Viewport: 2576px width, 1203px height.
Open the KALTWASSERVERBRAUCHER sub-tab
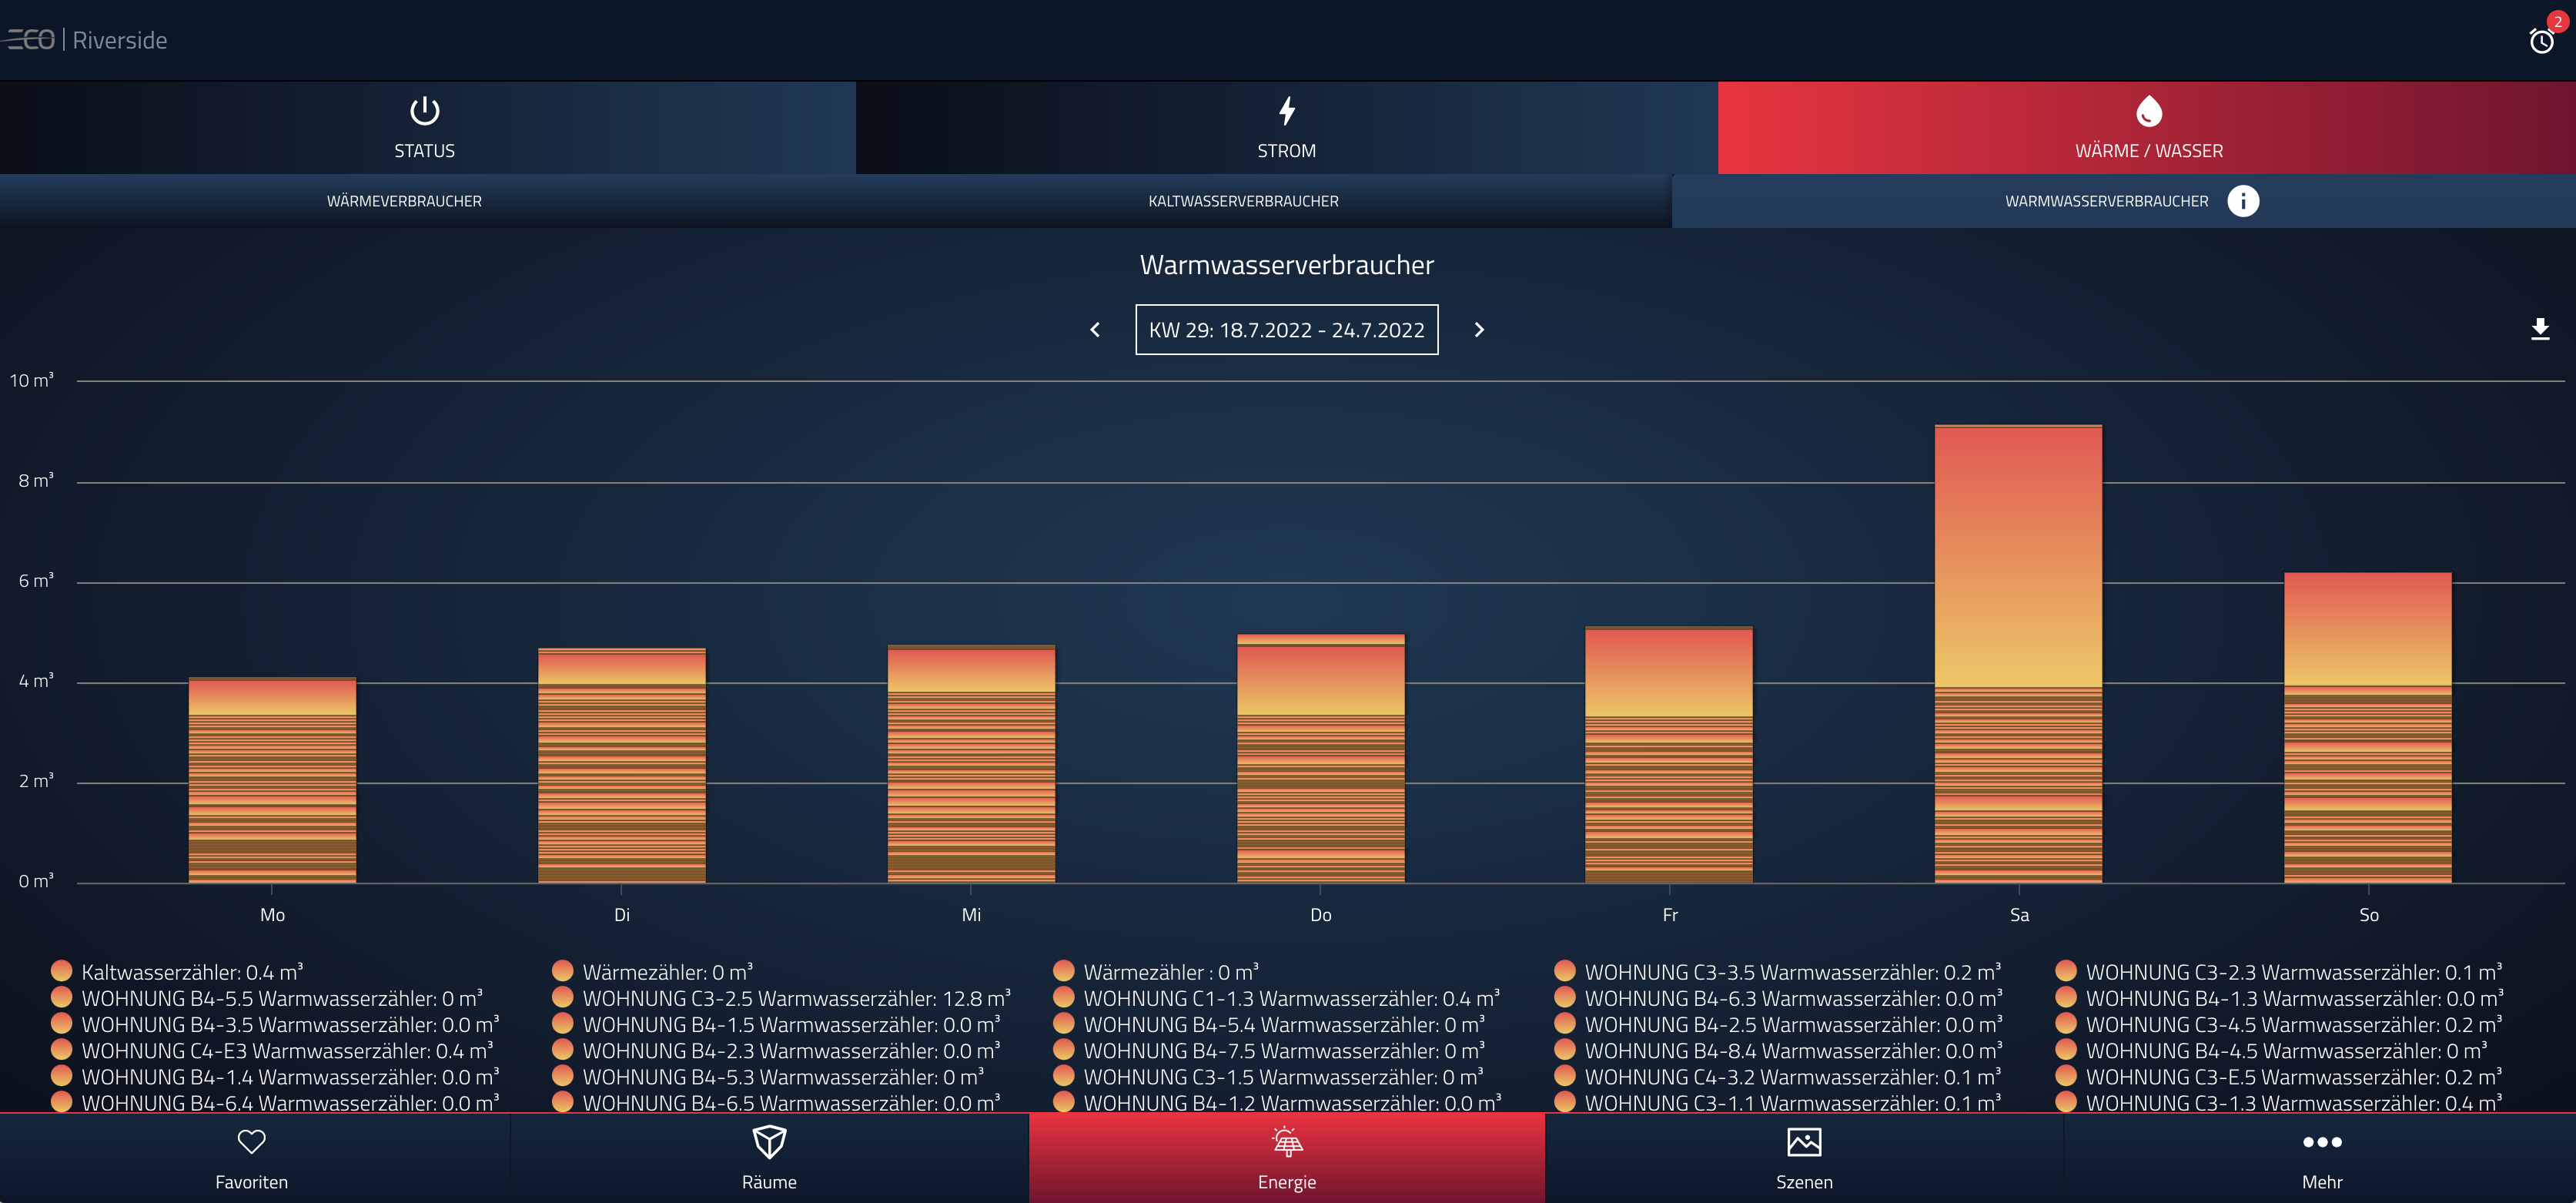click(x=1243, y=201)
